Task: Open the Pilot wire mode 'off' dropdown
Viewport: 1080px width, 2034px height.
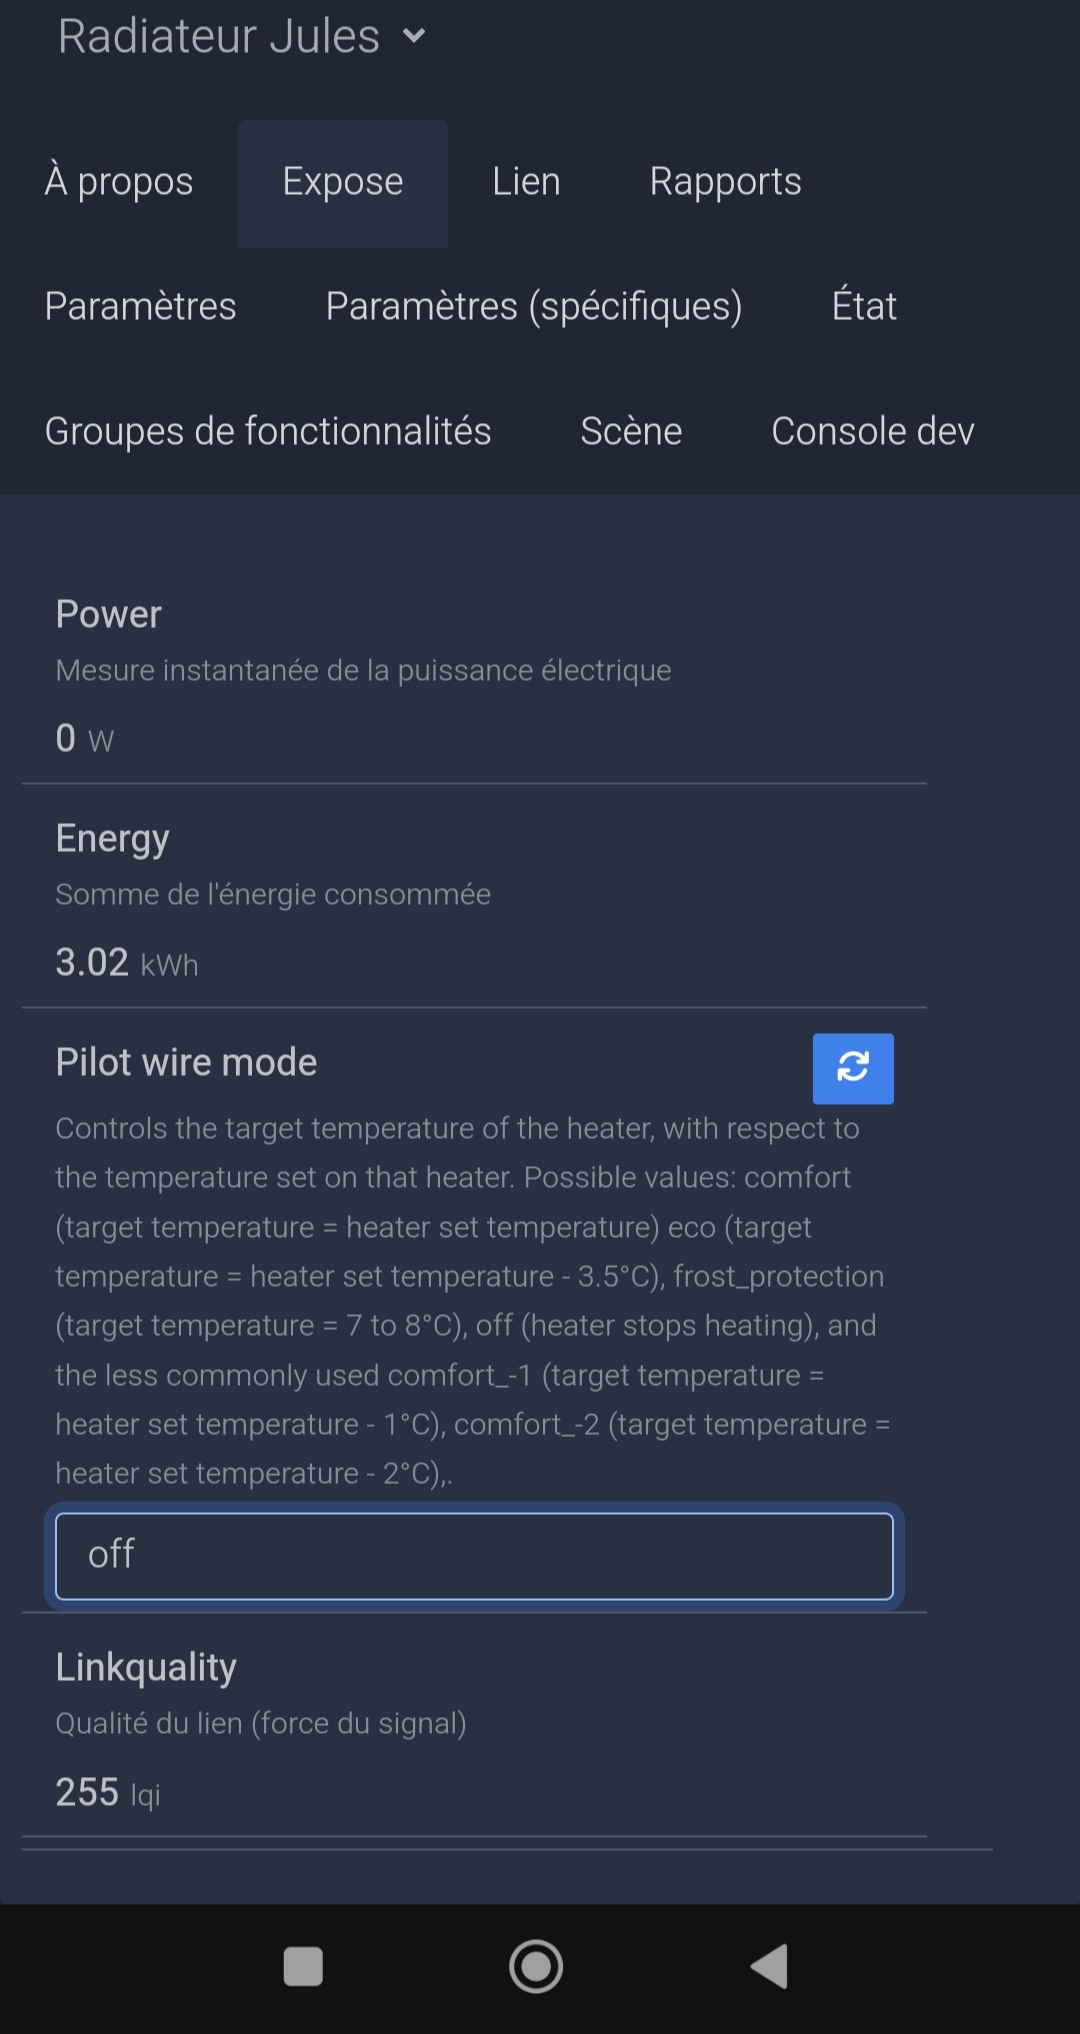Action: (474, 1556)
